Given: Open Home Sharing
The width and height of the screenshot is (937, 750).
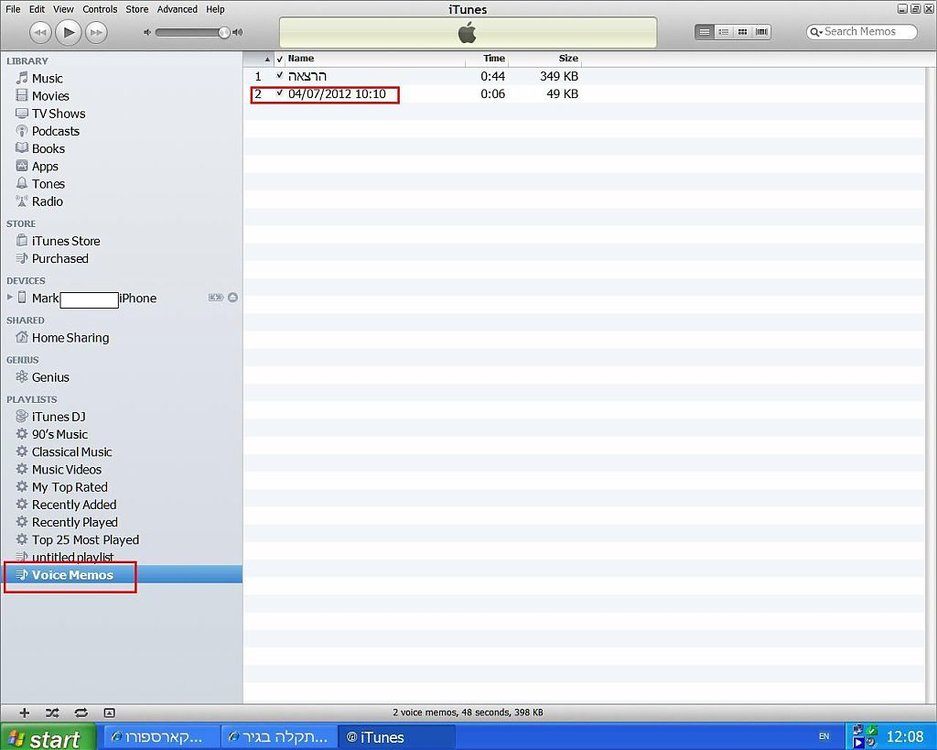Looking at the screenshot, I should click(x=71, y=338).
